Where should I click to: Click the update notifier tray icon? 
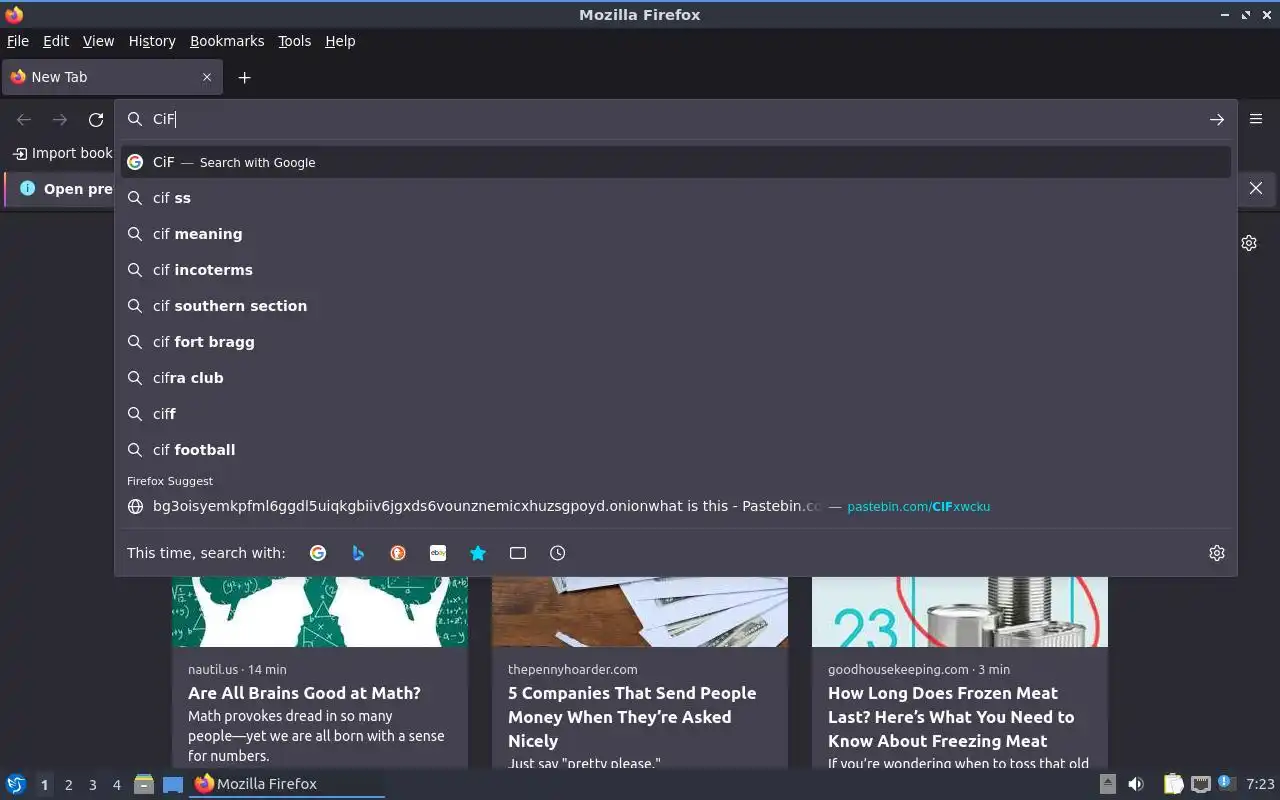[x=1226, y=784]
